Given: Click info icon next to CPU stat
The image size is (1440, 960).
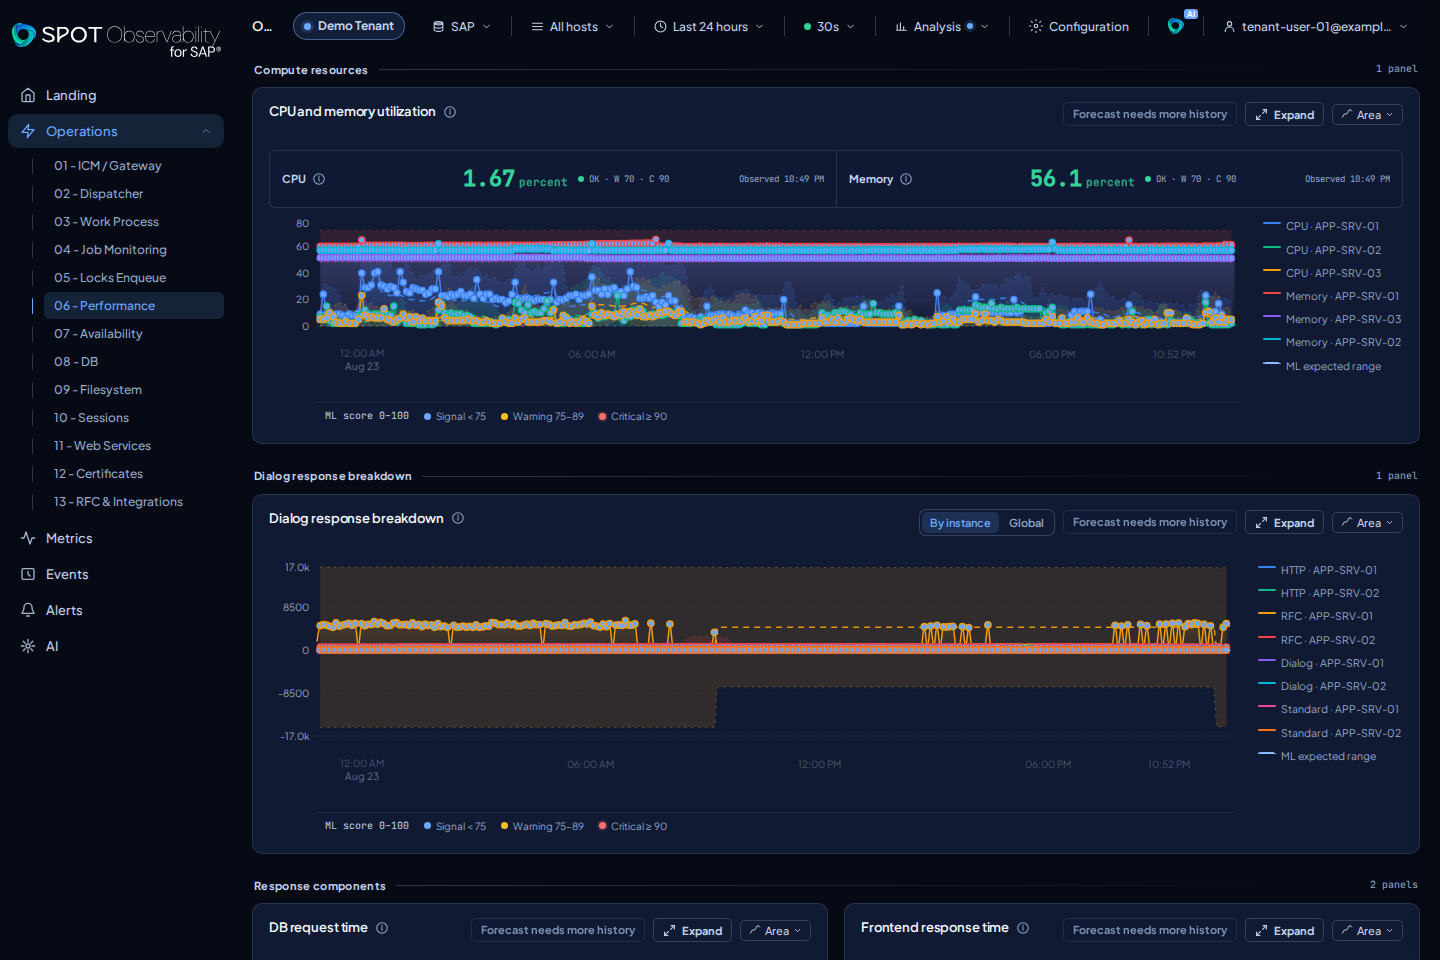Looking at the screenshot, I should click(x=319, y=179).
